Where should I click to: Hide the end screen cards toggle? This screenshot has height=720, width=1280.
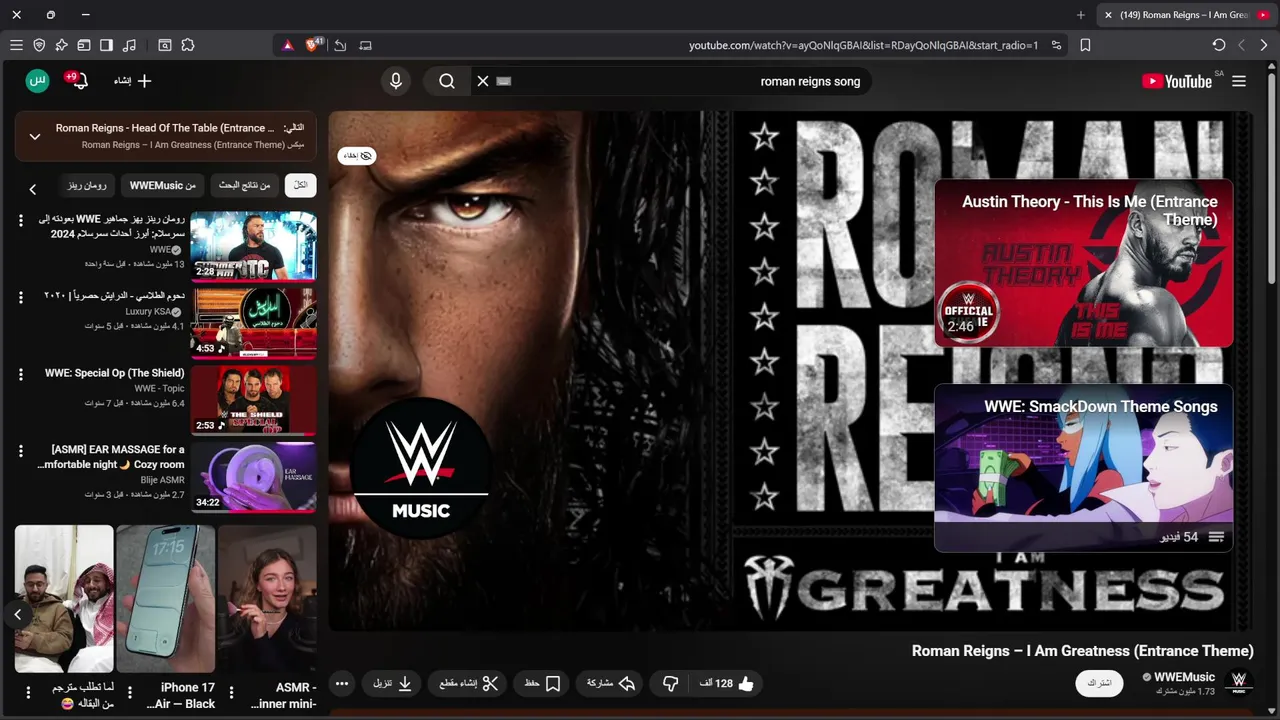(357, 156)
